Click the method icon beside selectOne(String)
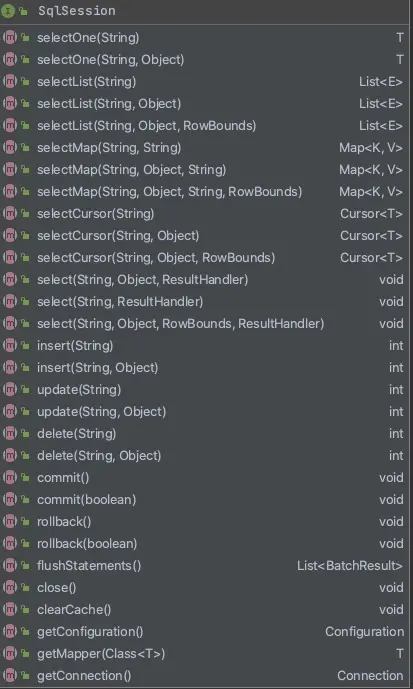 click(x=10, y=38)
